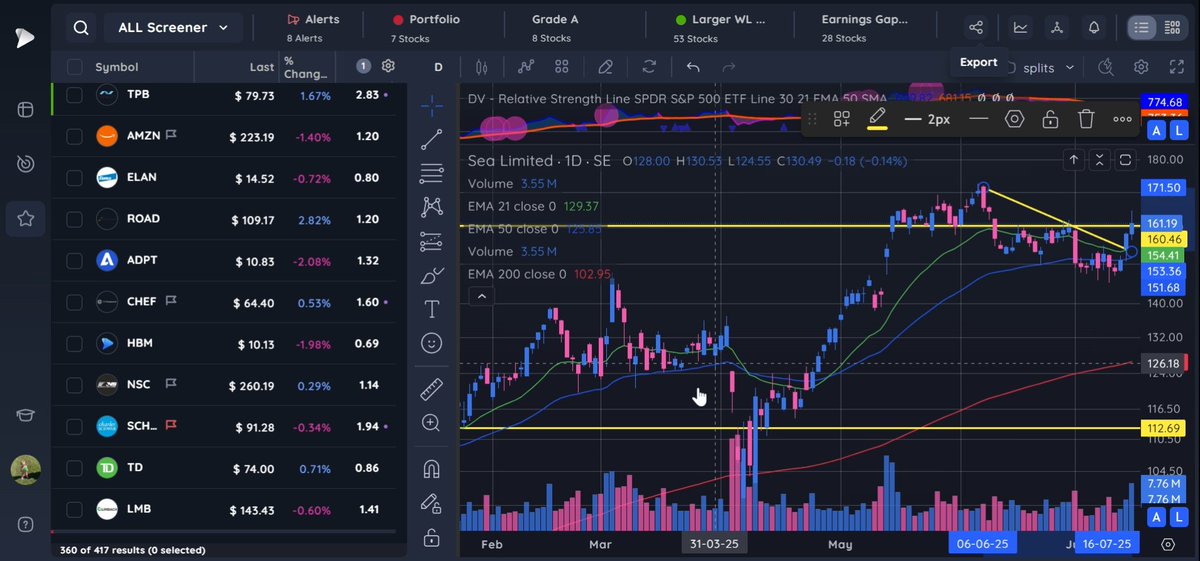
Task: Select the trend line drawing tool
Action: click(432, 139)
